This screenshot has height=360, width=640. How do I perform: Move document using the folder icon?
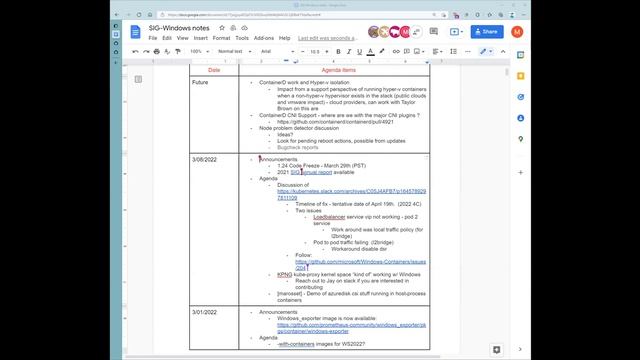(233, 28)
